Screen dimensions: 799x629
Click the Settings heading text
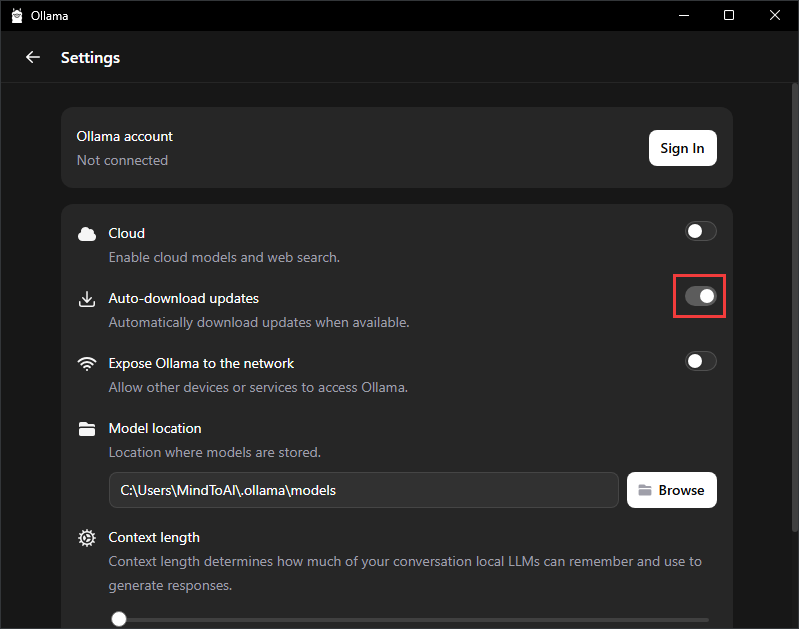[x=91, y=58]
